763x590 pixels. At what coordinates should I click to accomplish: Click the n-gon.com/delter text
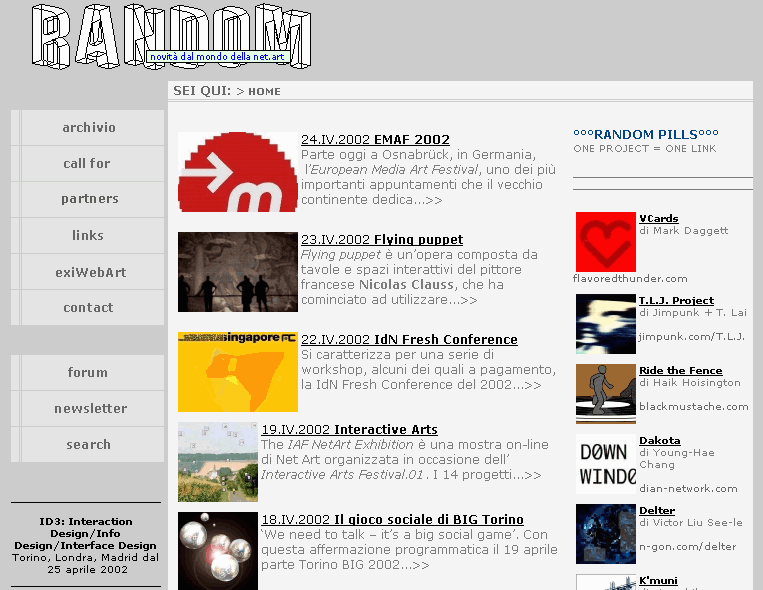(x=687, y=547)
